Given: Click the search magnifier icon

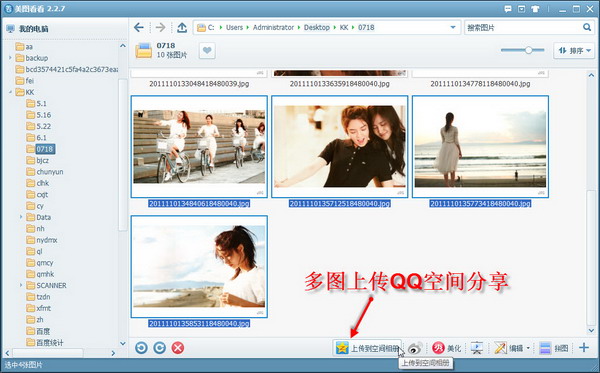Looking at the screenshot, I should coord(587,27).
